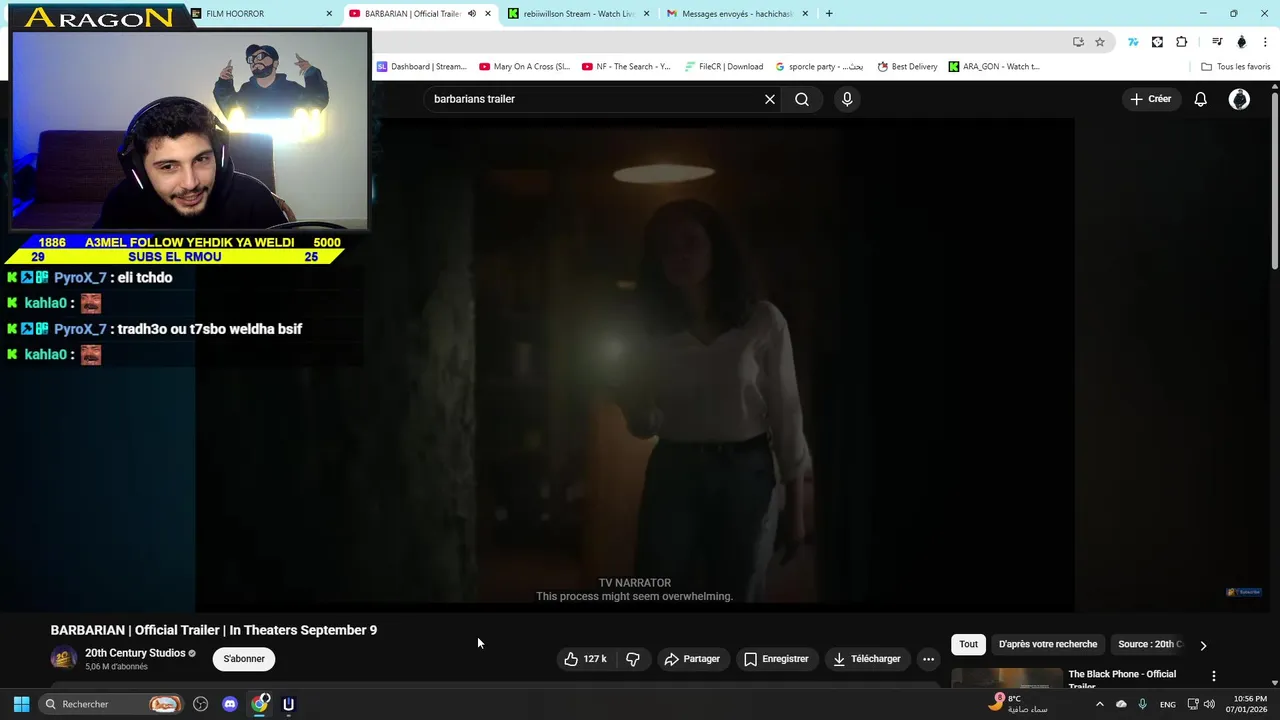
Task: Open Dashboard | Stream bookmark
Action: coord(422,67)
